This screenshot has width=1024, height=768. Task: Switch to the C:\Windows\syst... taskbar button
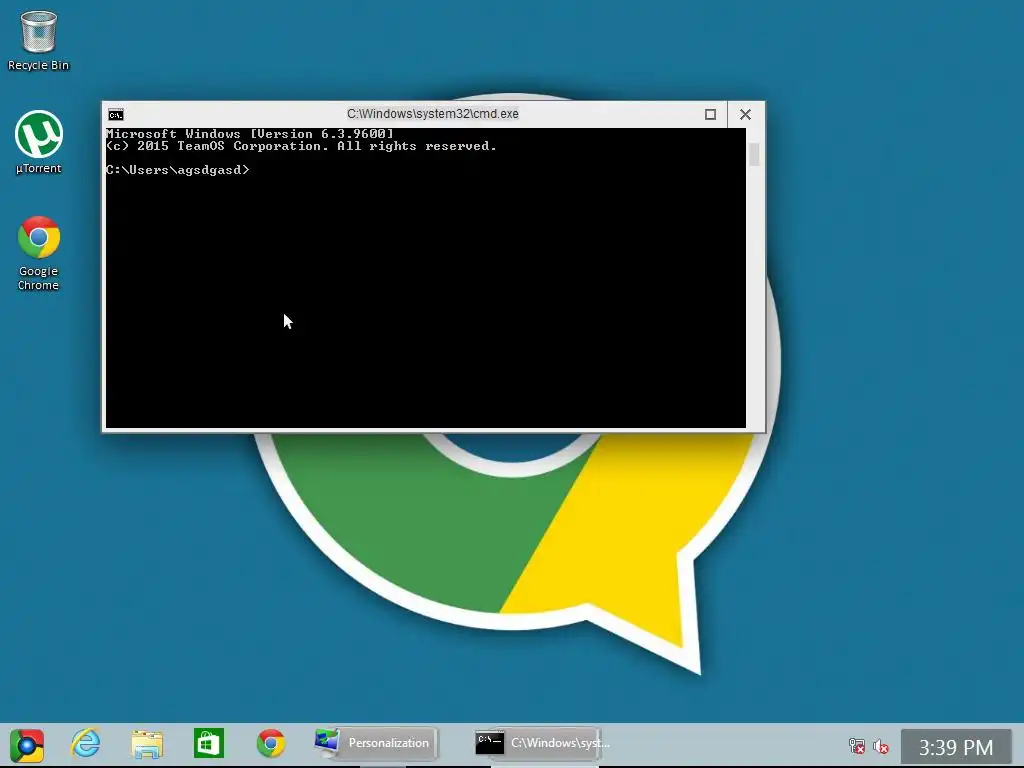[x=541, y=743]
